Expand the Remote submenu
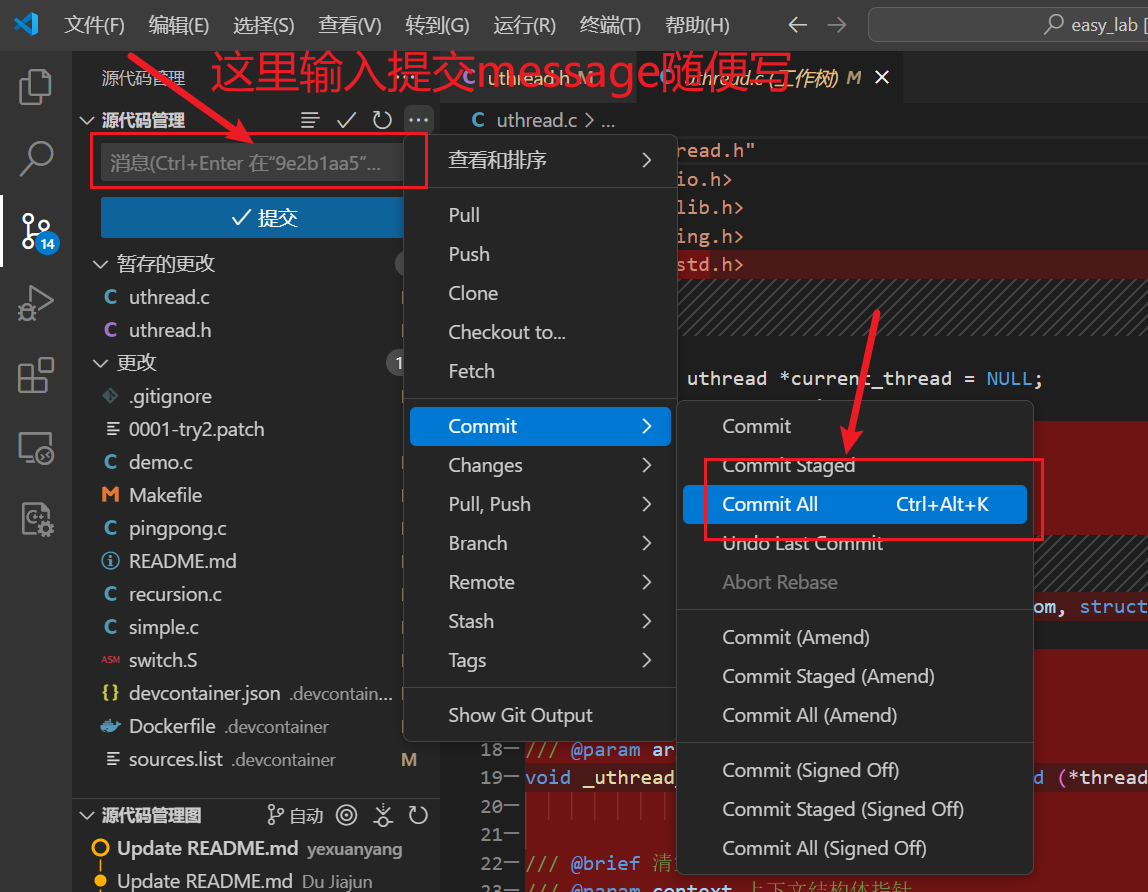 click(540, 582)
